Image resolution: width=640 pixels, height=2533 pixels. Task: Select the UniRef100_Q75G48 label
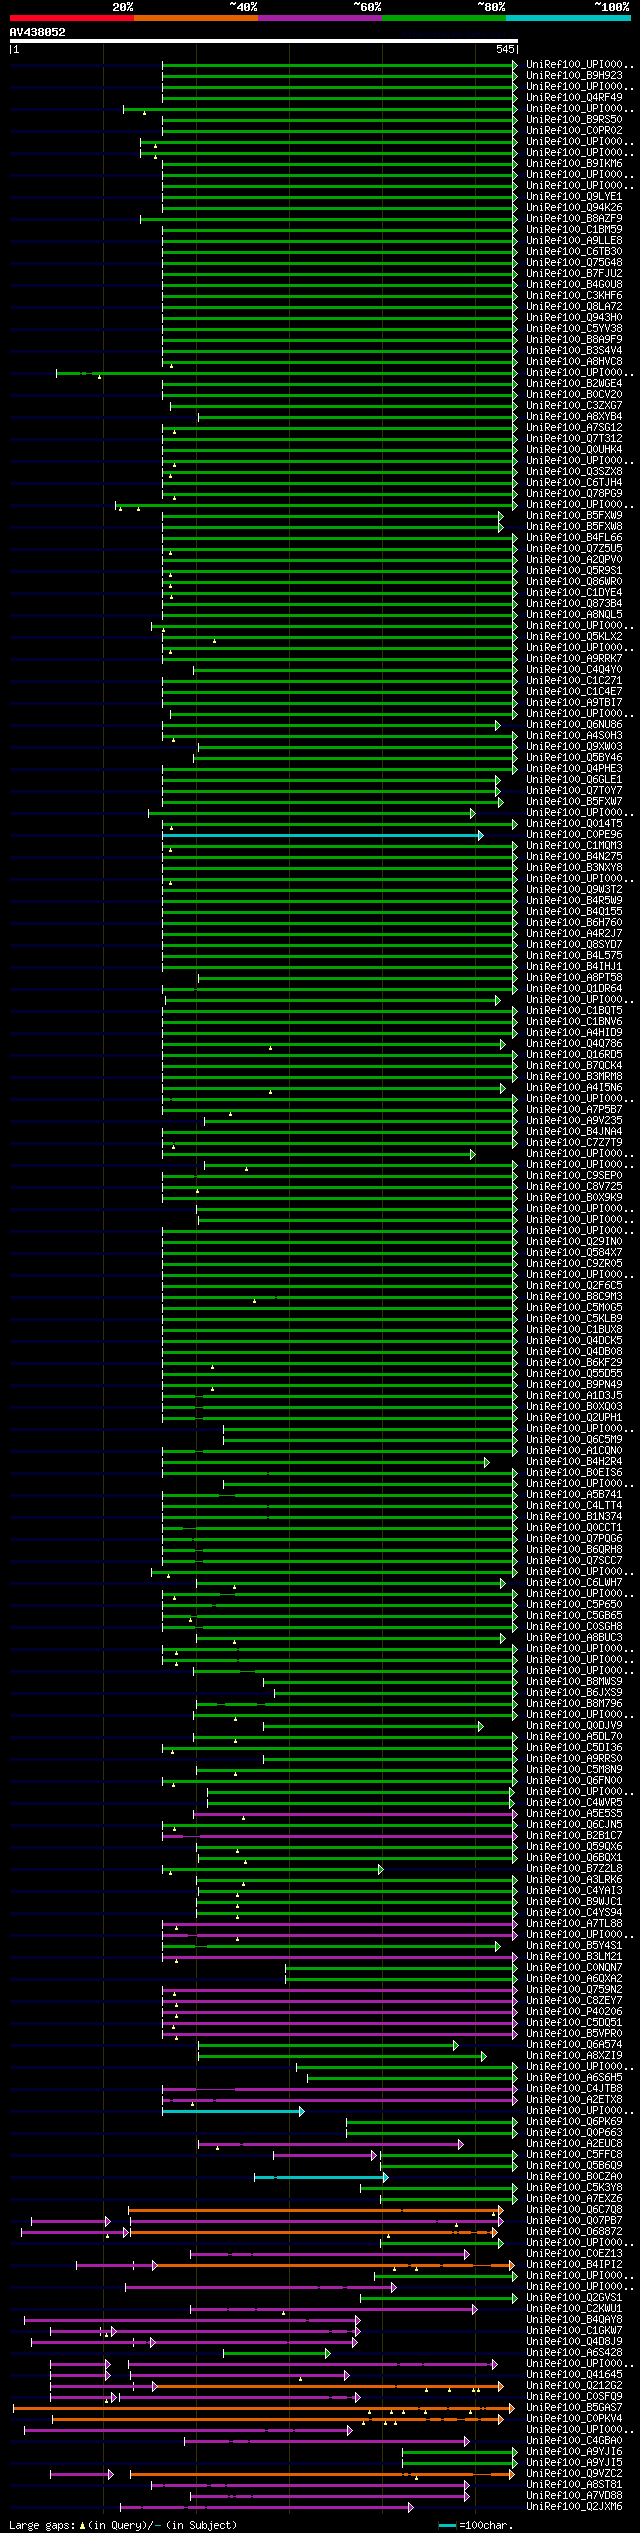(574, 262)
